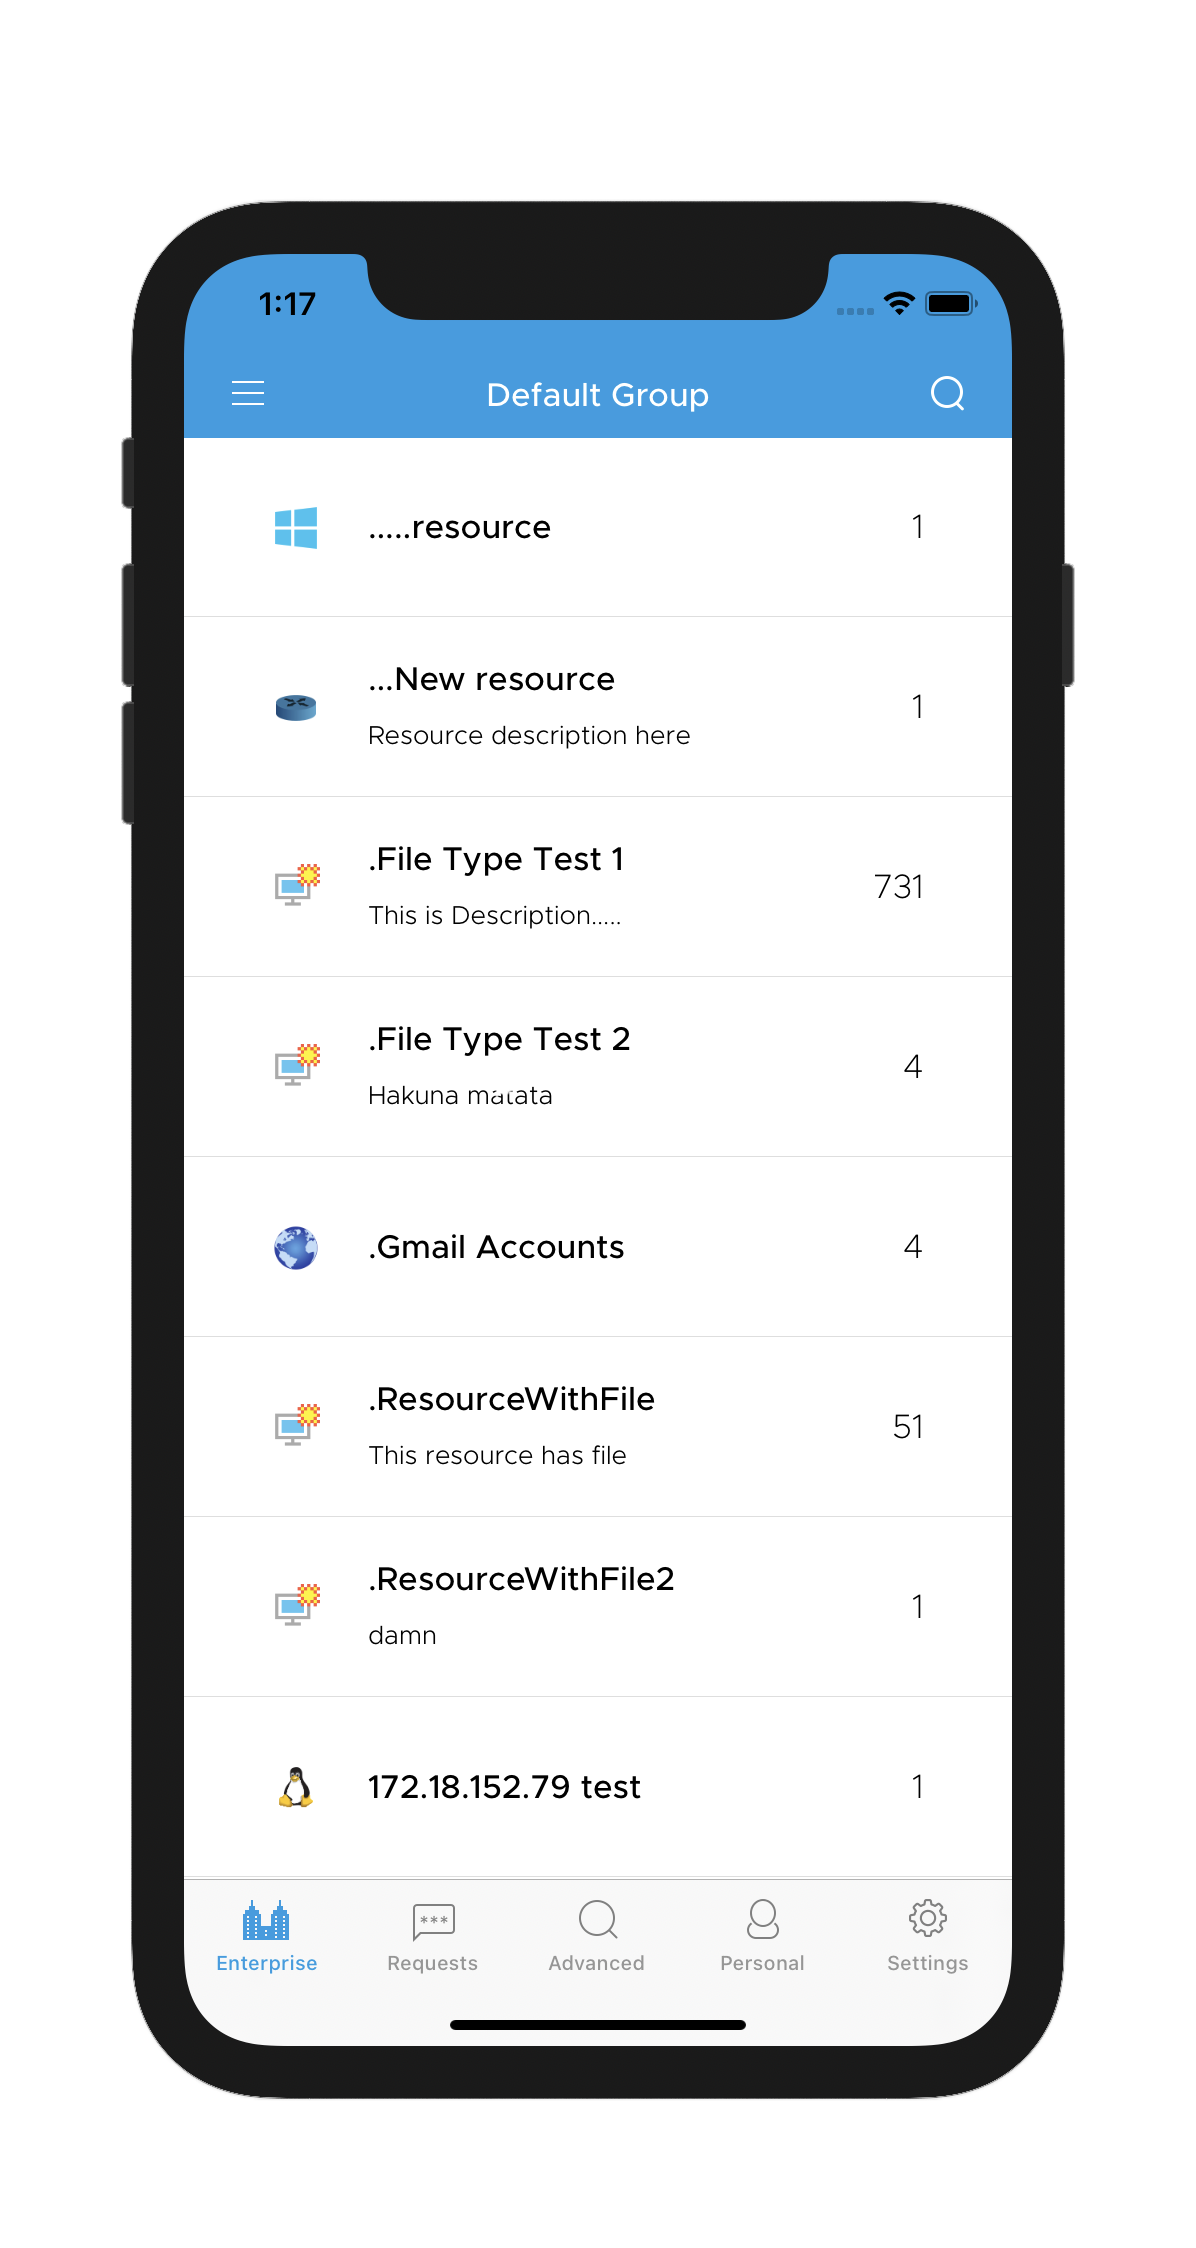Screen dimensions: 1196x2248
Task: Tap the Default Group title
Action: (x=598, y=395)
